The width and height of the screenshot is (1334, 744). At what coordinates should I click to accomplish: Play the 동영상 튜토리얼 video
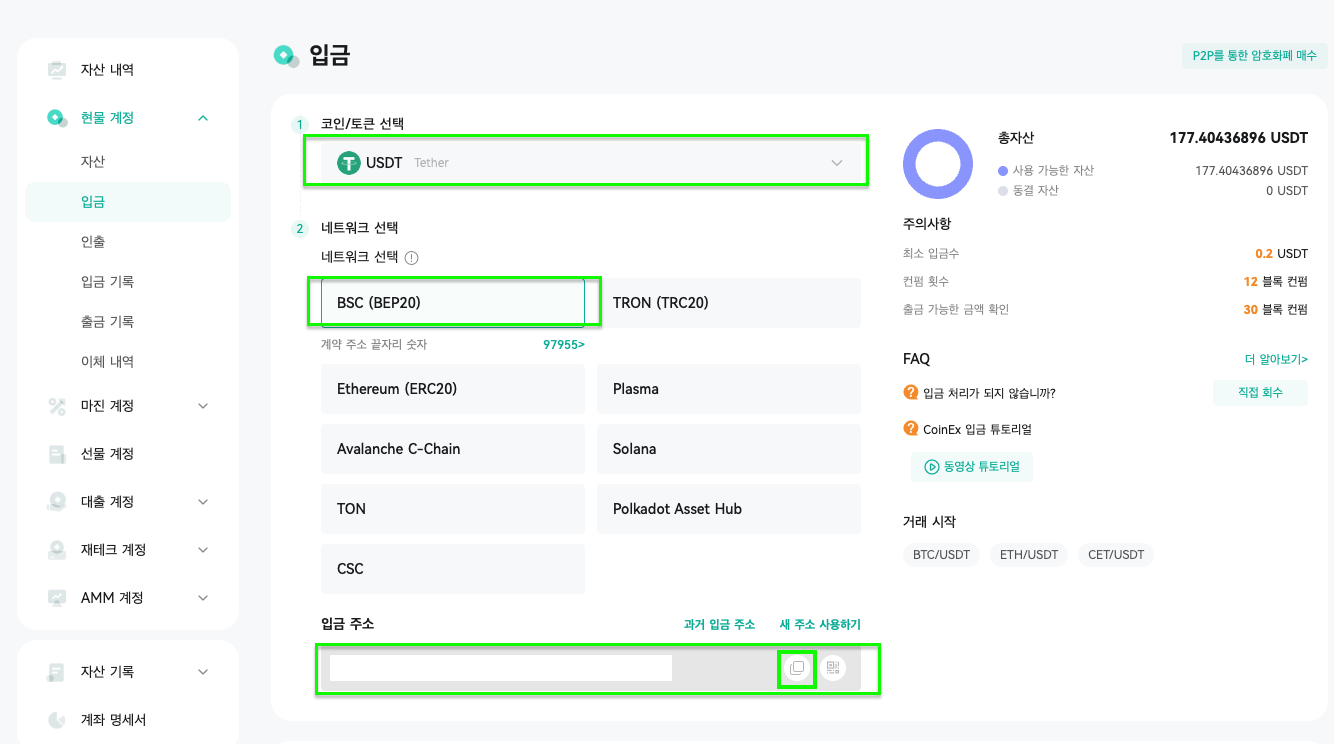(x=972, y=466)
